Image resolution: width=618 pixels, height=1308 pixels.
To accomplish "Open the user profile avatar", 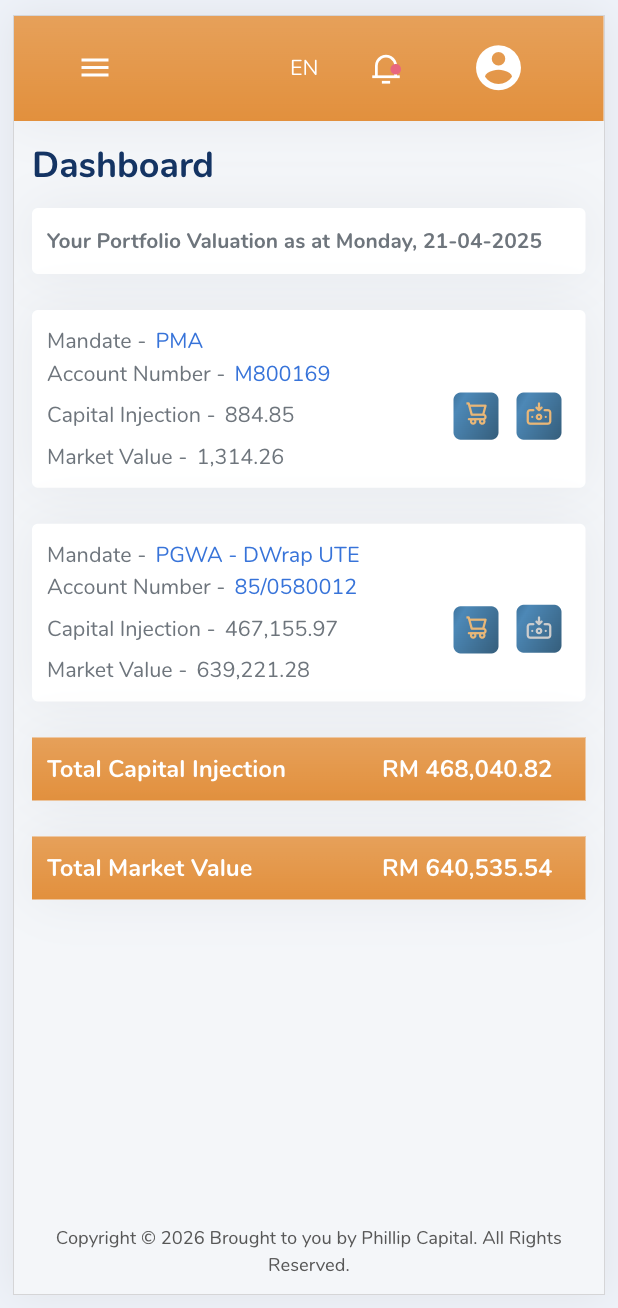I will (498, 68).
